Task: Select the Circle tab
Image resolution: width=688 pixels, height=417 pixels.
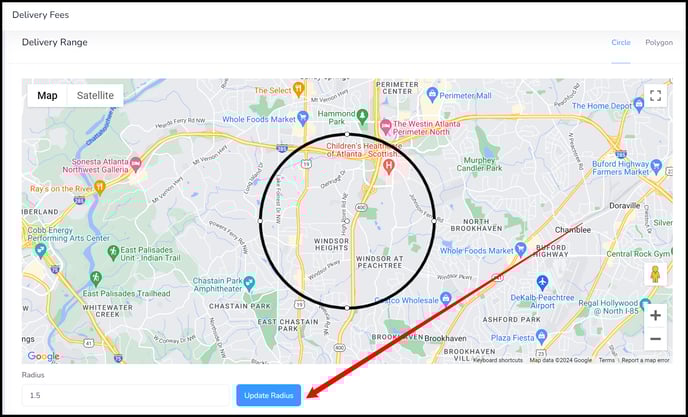Action: pos(621,43)
